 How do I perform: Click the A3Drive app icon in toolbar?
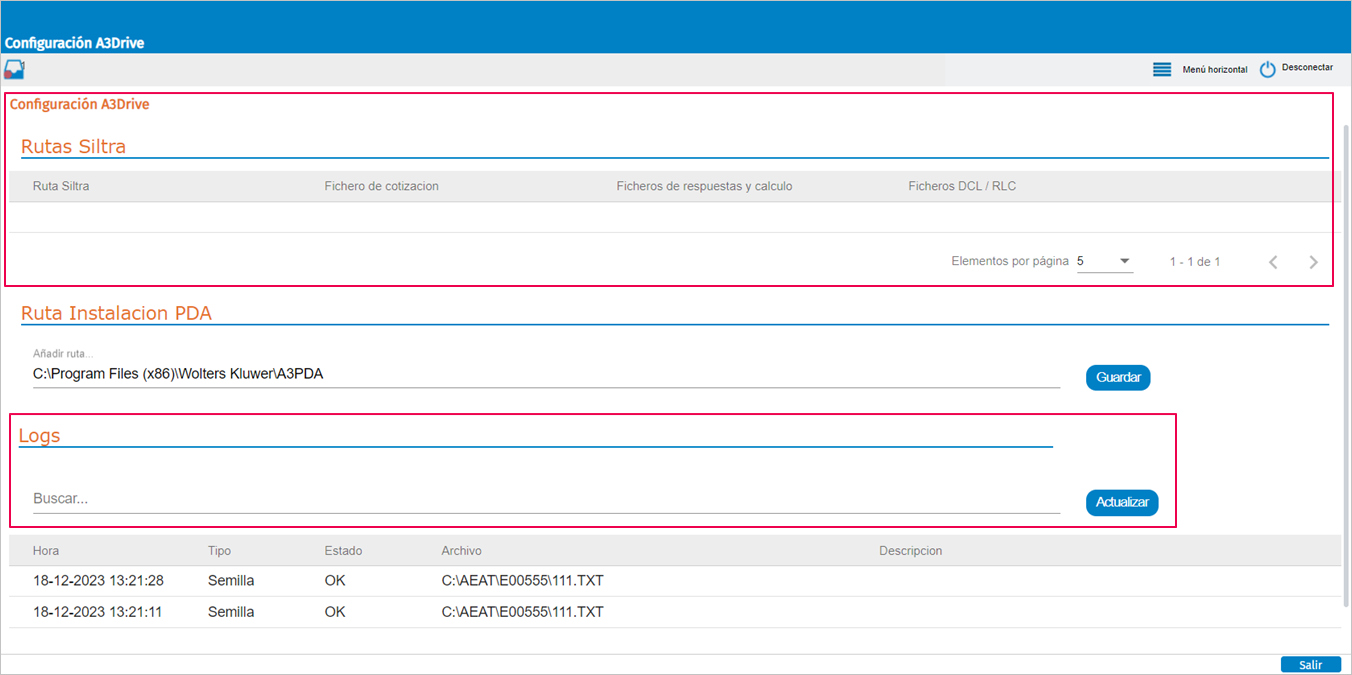14,69
